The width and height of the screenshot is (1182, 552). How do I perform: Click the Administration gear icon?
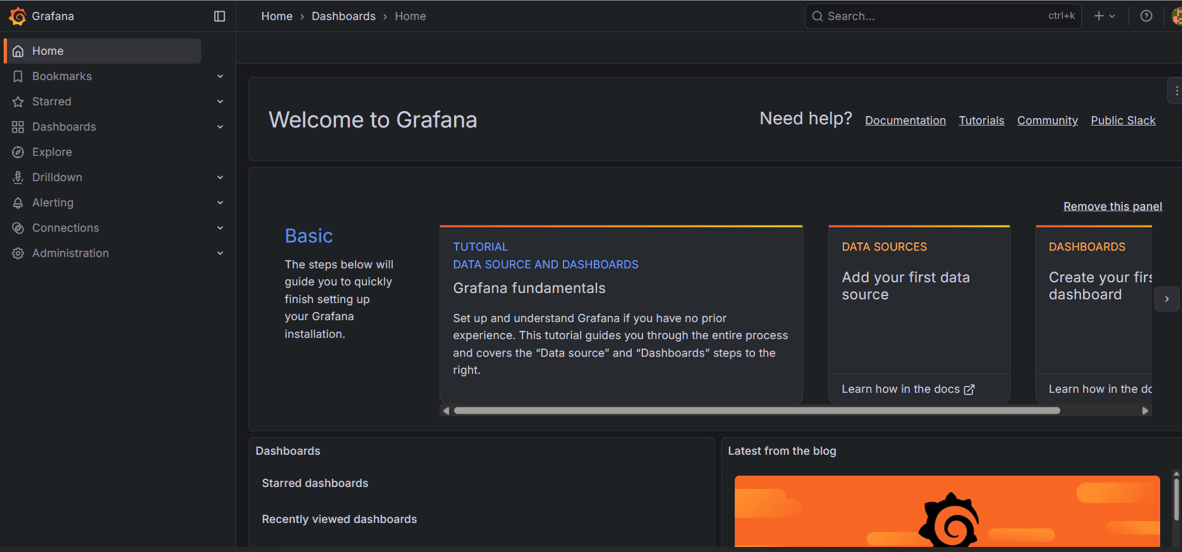coord(18,254)
